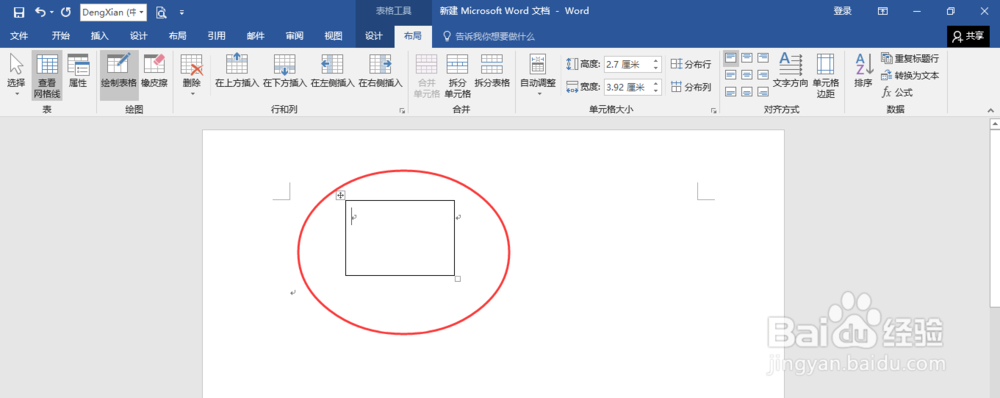Toggle 查看网格线 gridlines view
The width and height of the screenshot is (1000, 398).
47,75
